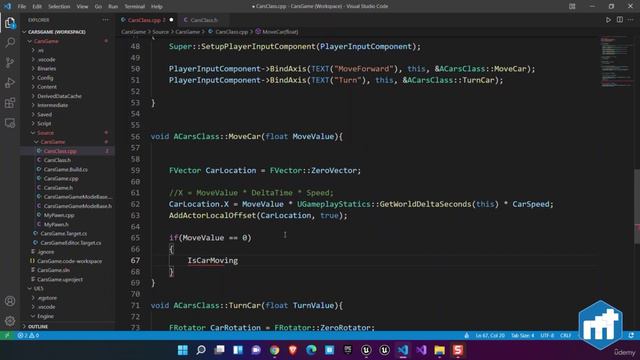Open the Windows Start menu
Image resolution: width=640 pixels, height=360 pixels.
click(x=182, y=350)
